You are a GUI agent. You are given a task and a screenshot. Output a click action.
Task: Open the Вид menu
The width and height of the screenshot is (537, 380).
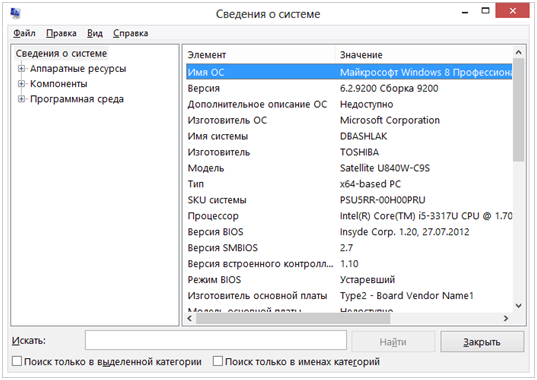click(x=95, y=33)
